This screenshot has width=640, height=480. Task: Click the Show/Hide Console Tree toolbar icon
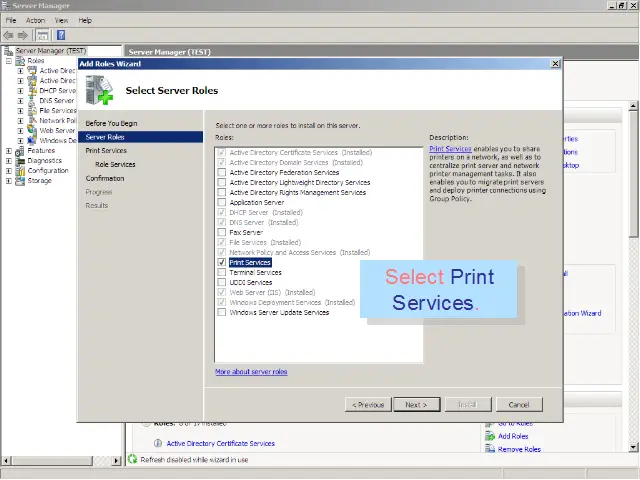(42, 36)
